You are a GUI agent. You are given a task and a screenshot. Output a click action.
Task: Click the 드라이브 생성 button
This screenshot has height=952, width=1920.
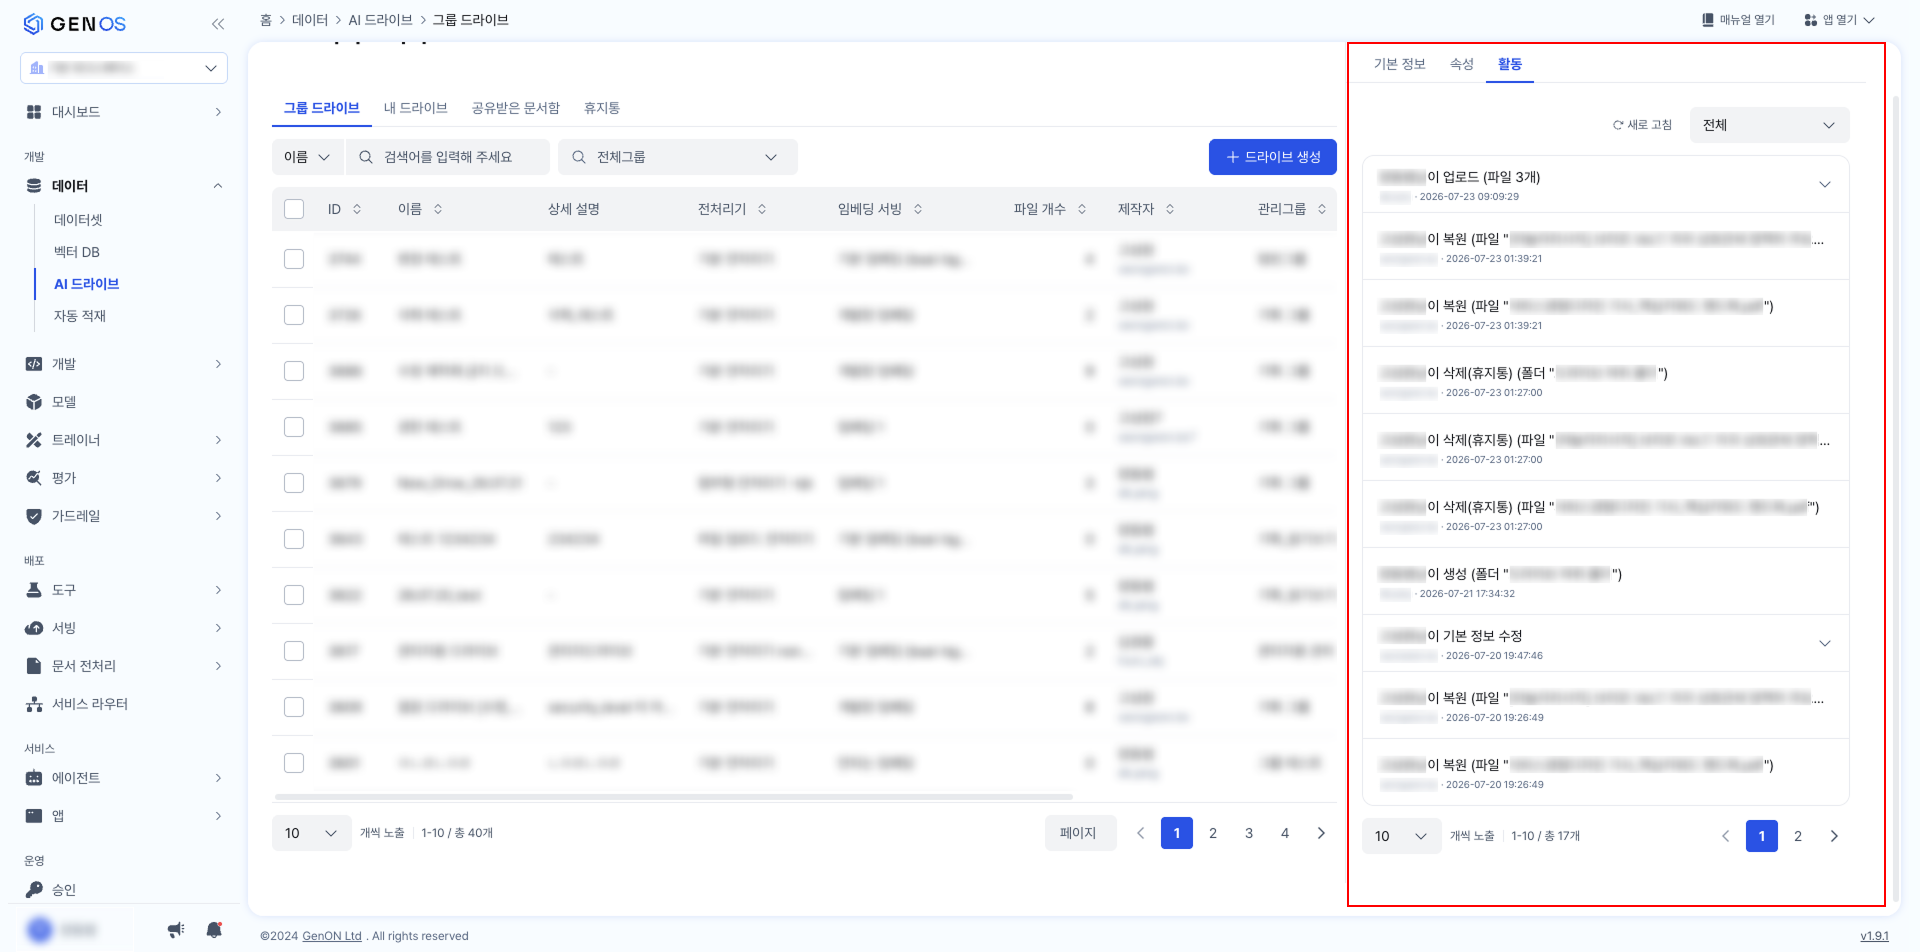pos(1273,157)
